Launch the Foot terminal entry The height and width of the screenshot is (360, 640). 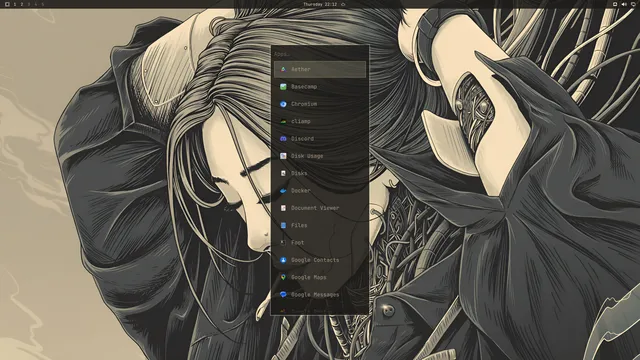point(320,242)
